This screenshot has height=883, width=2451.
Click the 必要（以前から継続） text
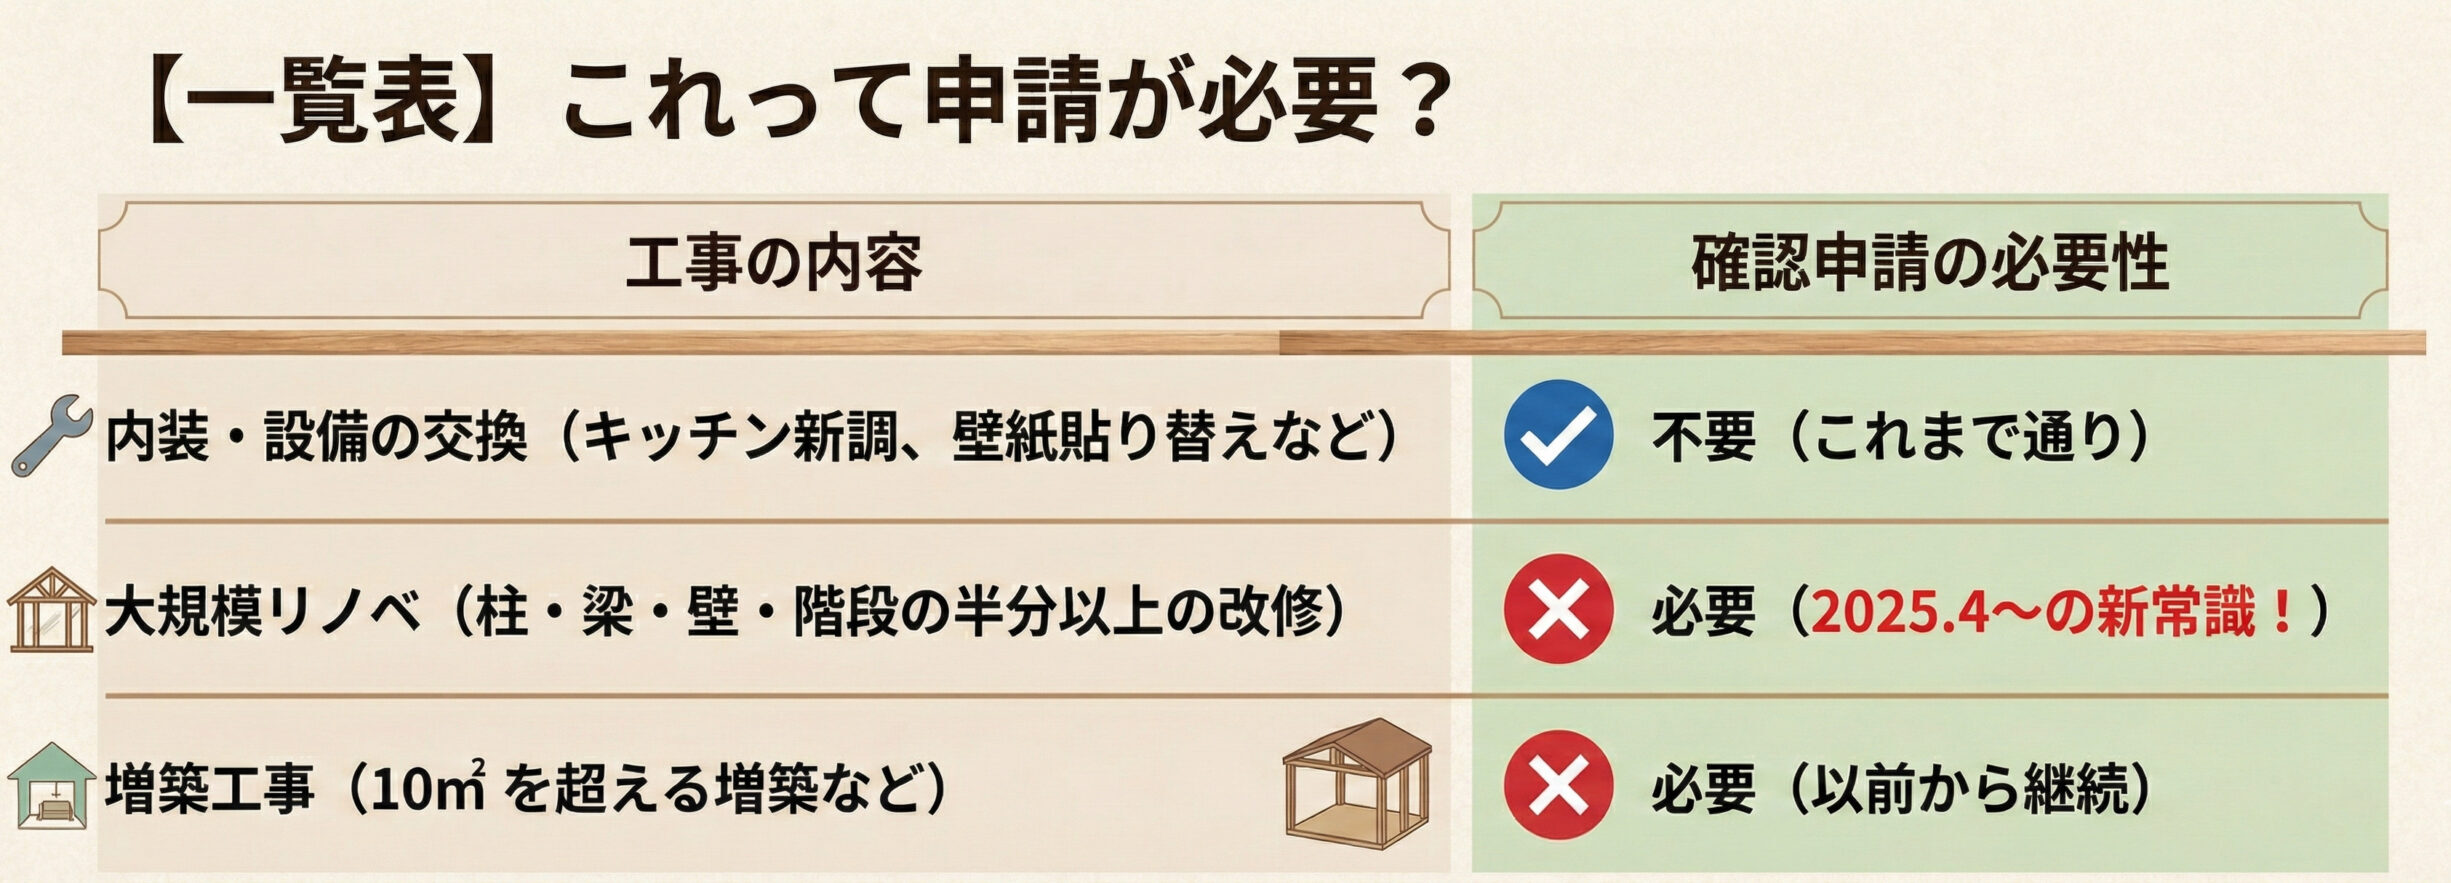click(1901, 788)
